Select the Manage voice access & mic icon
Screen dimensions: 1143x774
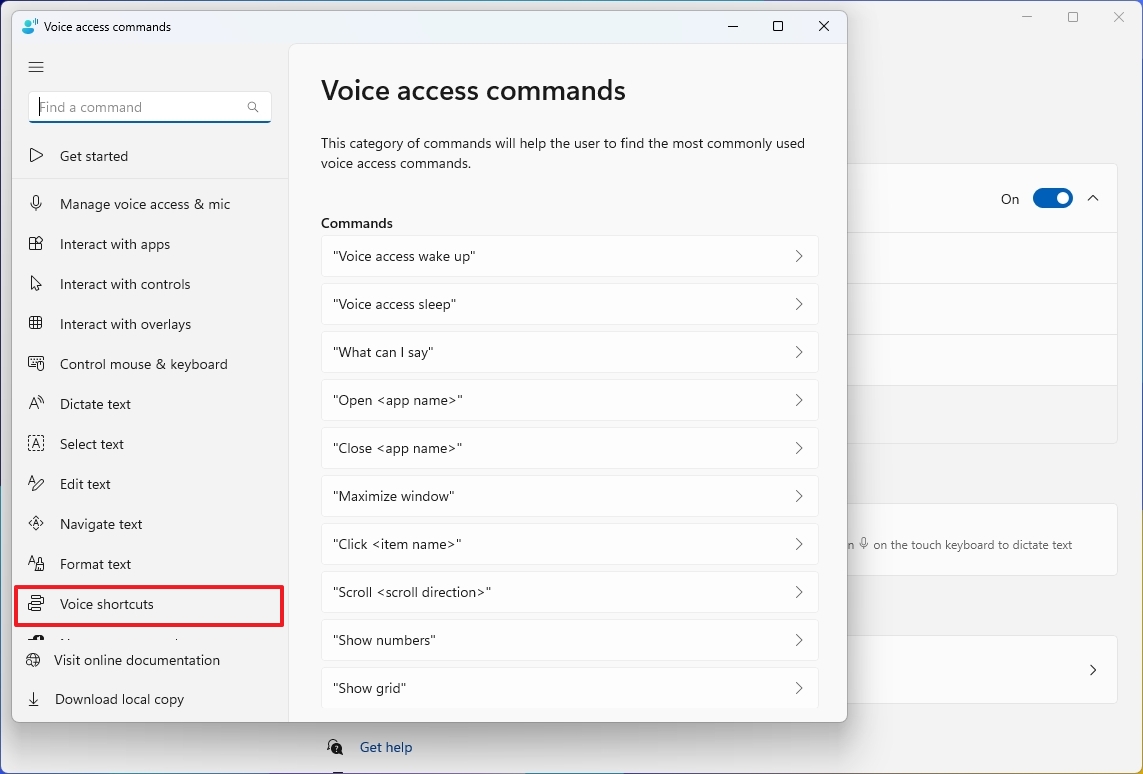tap(36, 203)
